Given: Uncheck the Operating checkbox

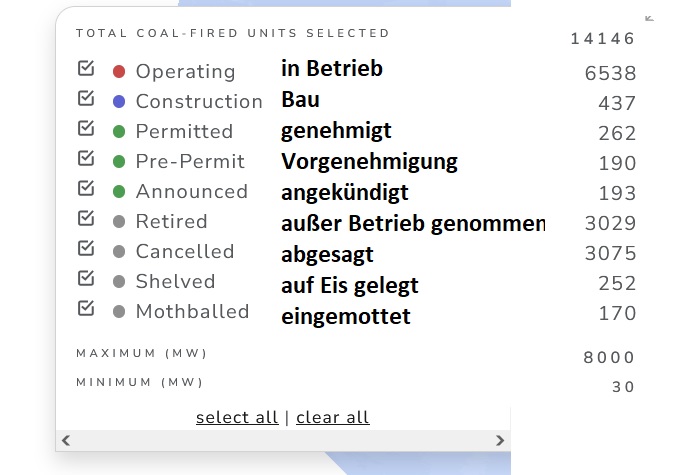Looking at the screenshot, I should (x=86, y=69).
